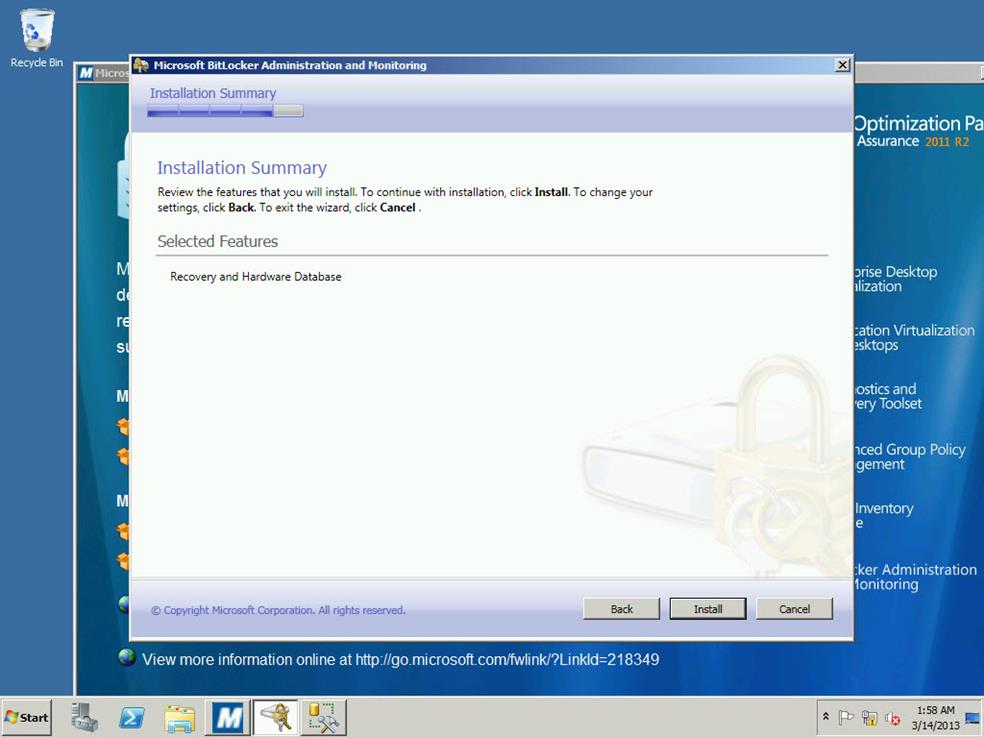Screen dimensions: 984x738
Task: Open the Group Policy link in the MDOP window
Action: (909, 456)
